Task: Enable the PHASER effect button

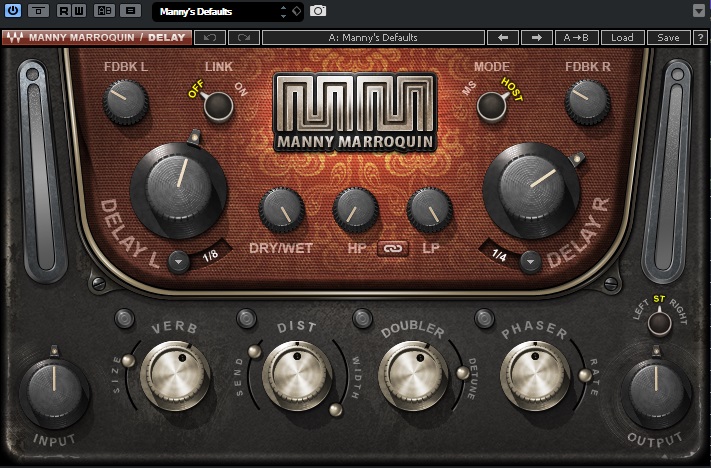Action: [484, 318]
